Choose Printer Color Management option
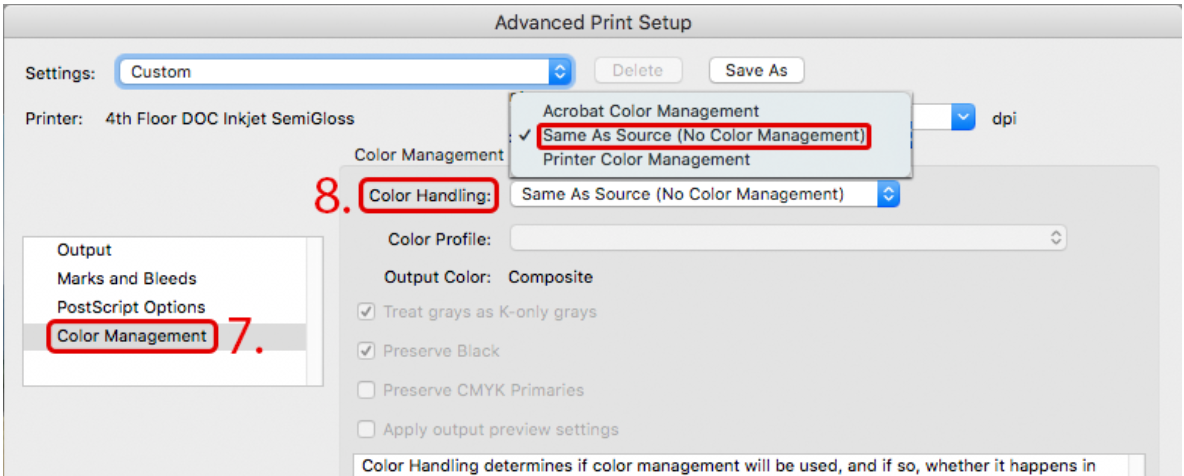 coord(646,160)
